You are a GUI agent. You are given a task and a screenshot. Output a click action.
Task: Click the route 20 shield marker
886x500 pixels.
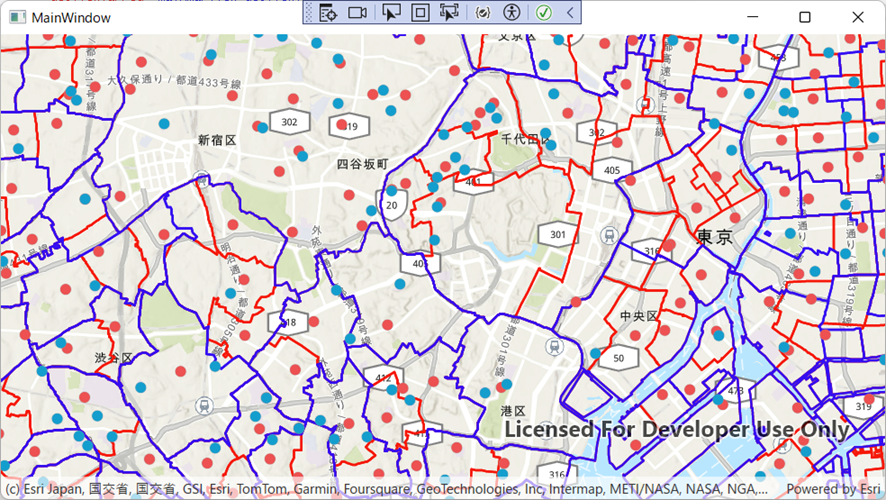(392, 205)
